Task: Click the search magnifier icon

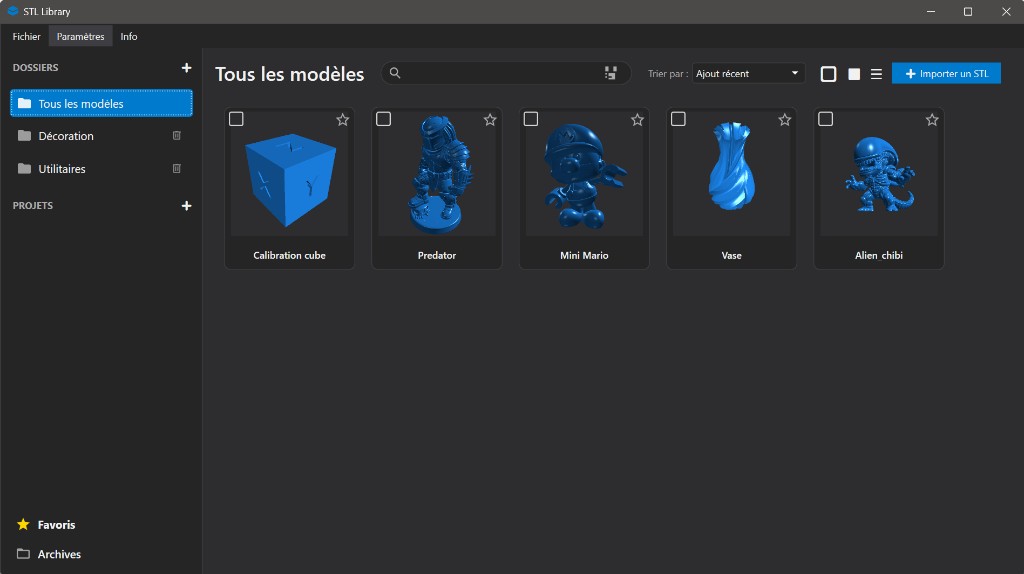Action: [x=395, y=73]
